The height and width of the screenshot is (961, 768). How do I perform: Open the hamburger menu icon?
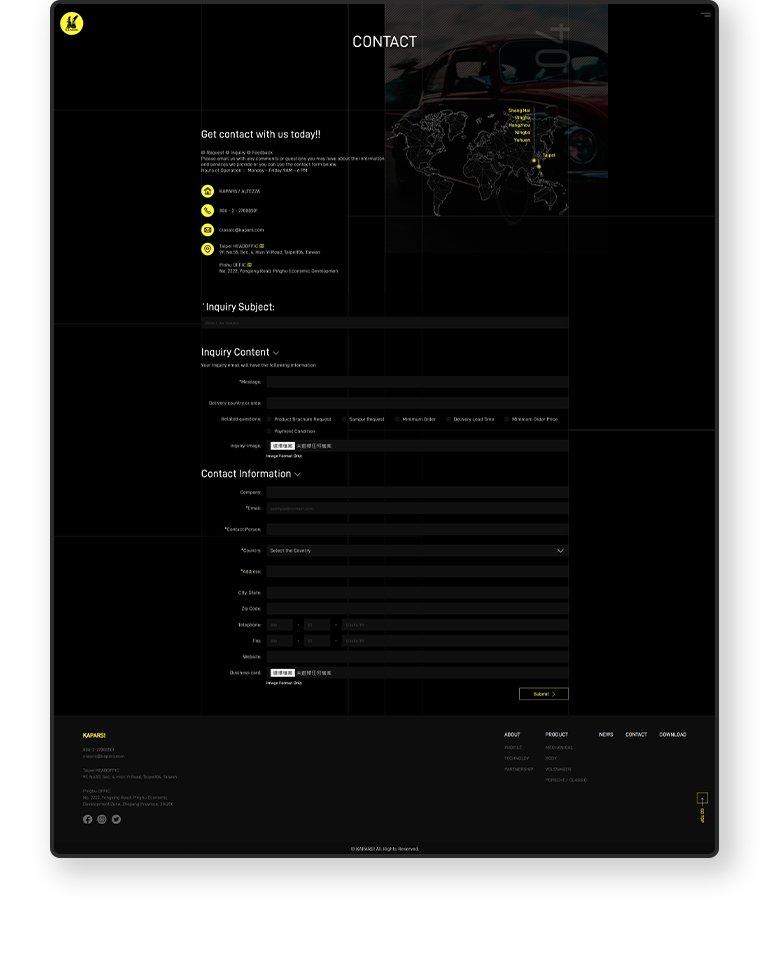(x=706, y=15)
